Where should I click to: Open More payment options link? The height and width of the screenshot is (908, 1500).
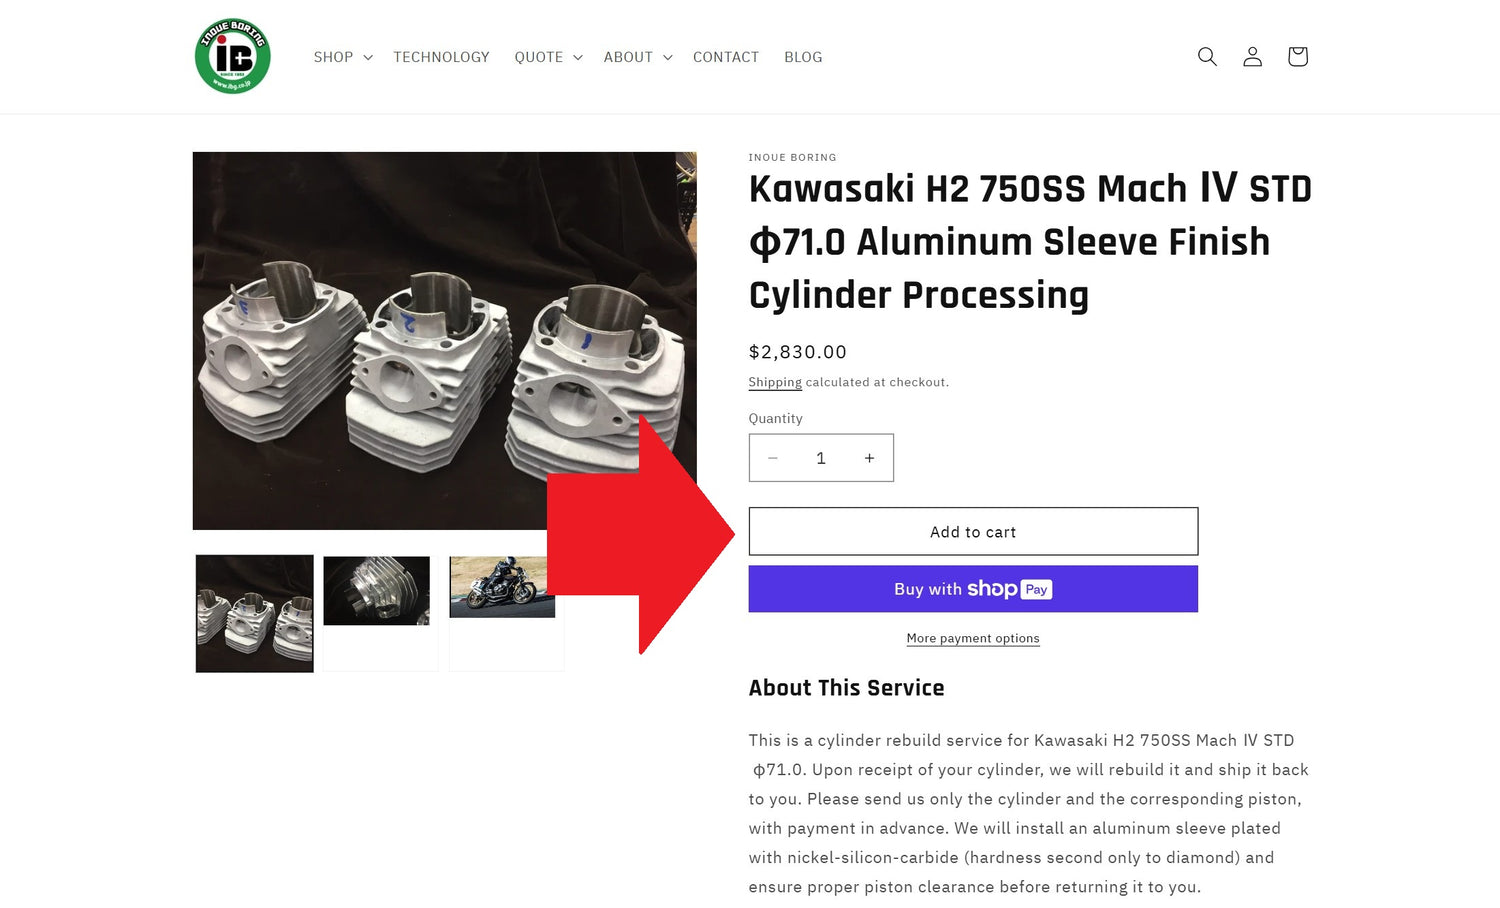973,638
